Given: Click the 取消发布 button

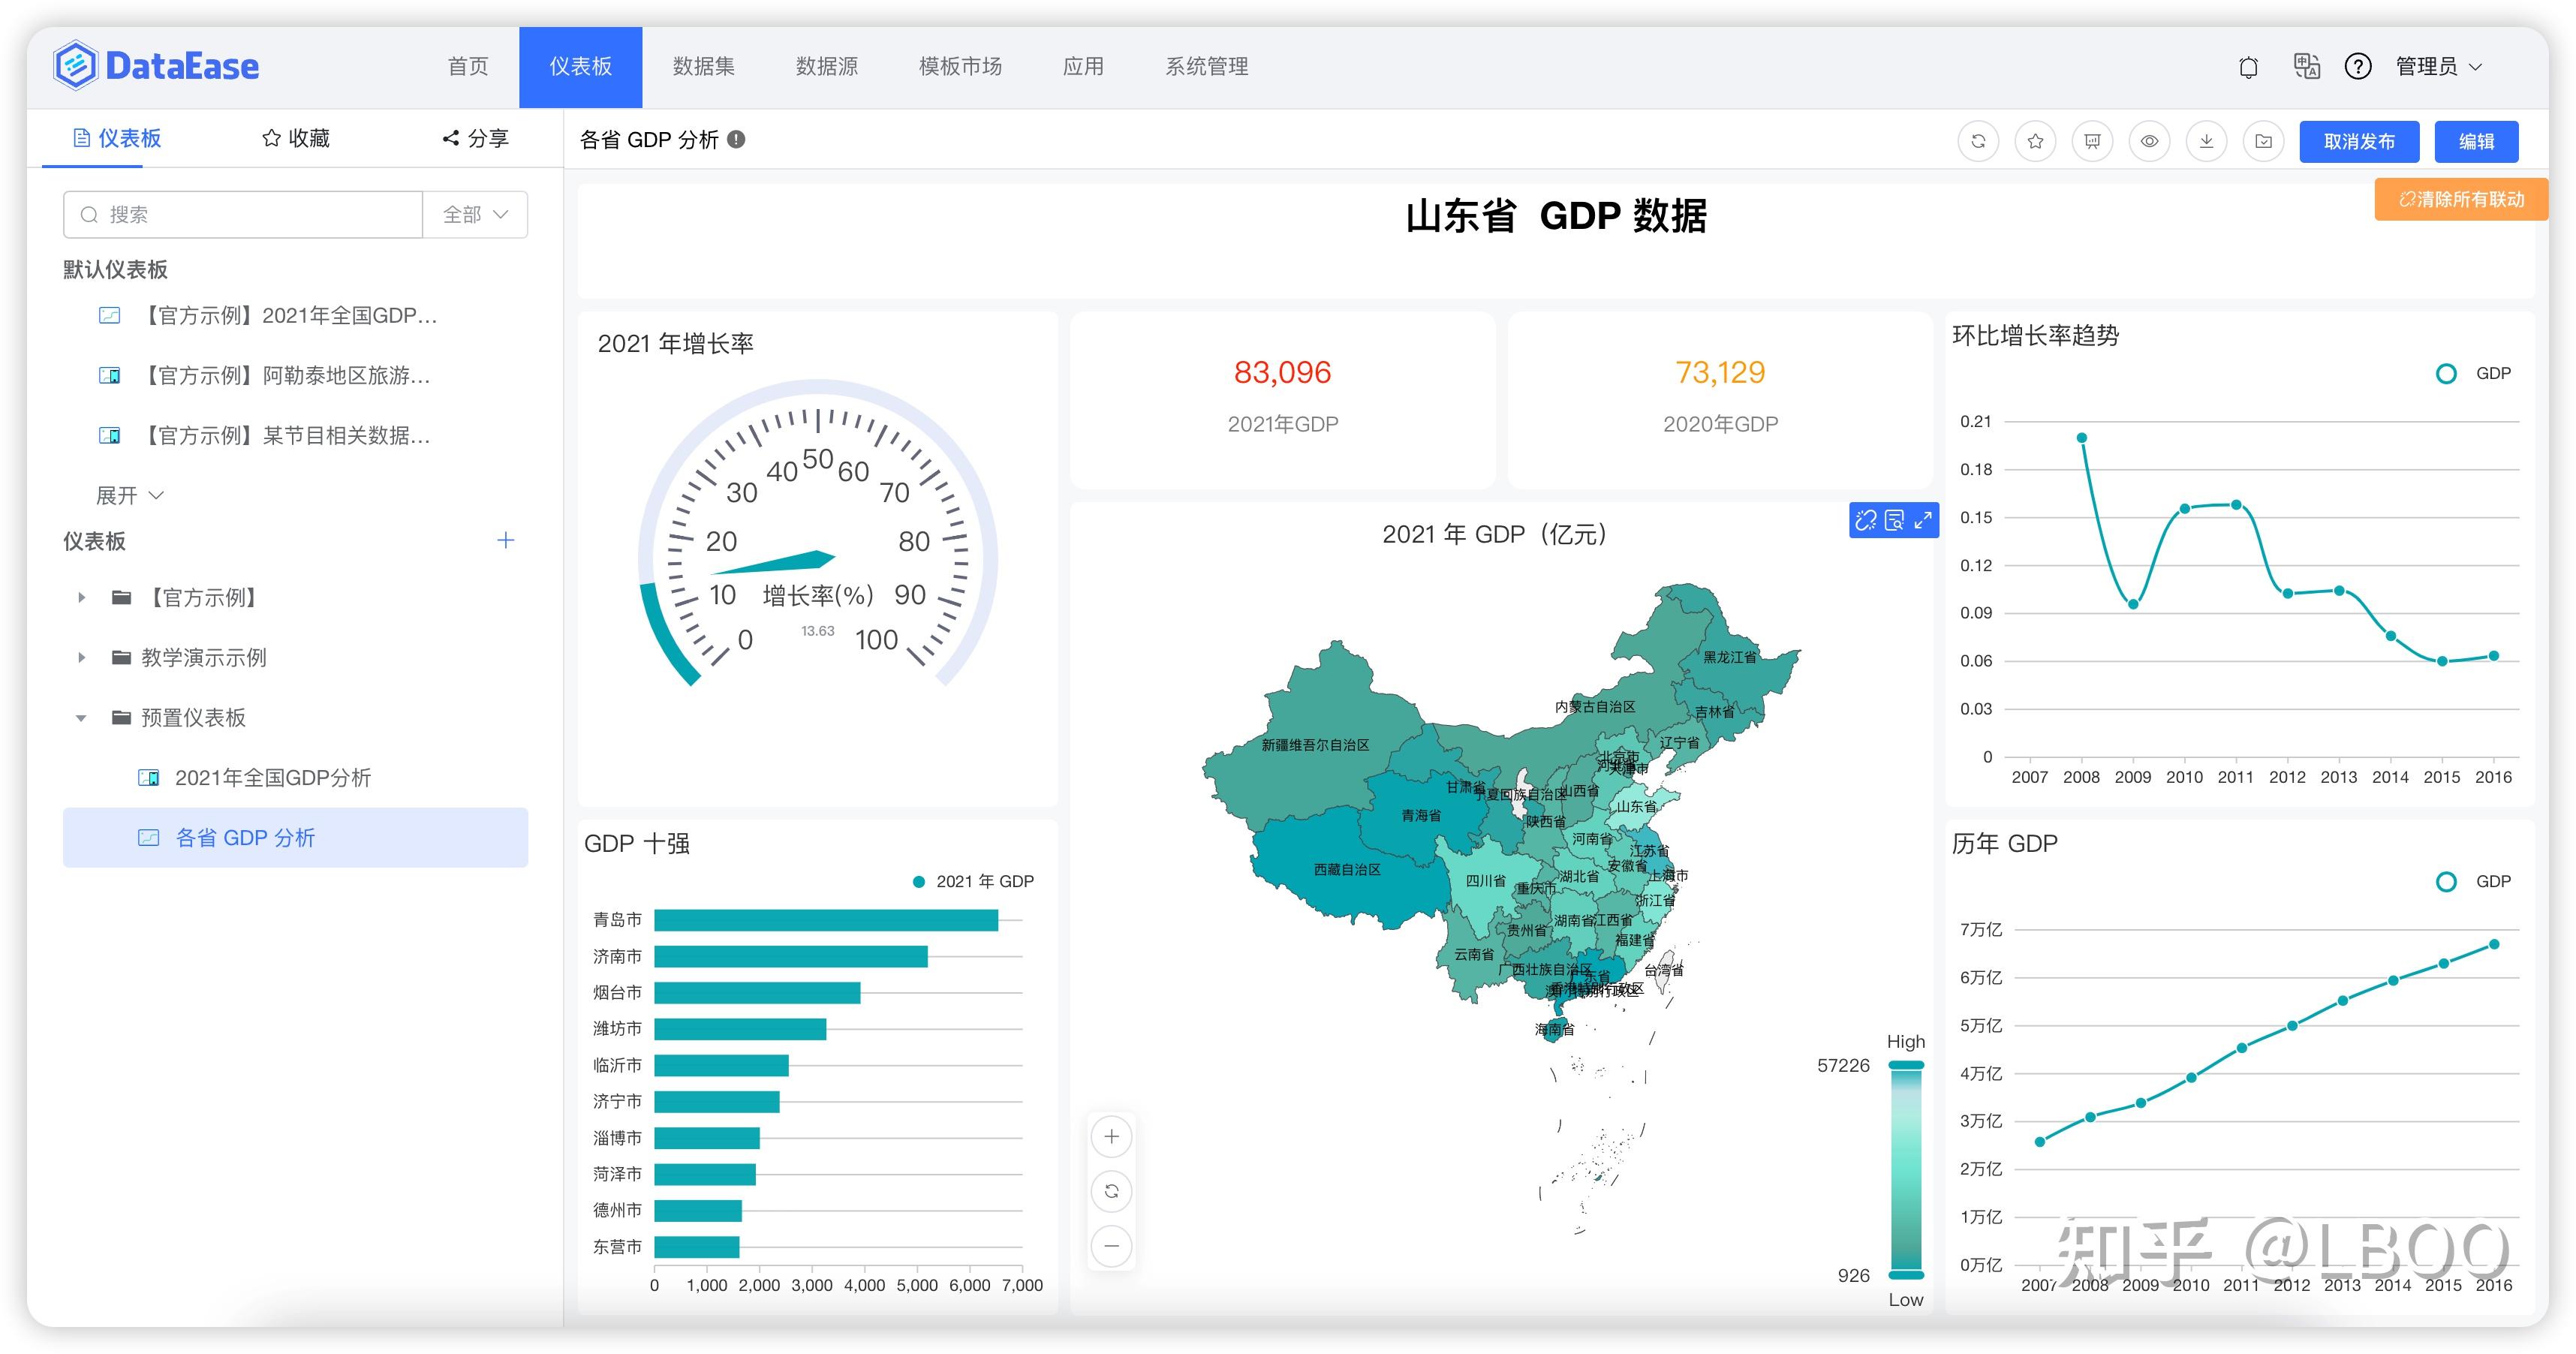Looking at the screenshot, I should pos(2359,141).
